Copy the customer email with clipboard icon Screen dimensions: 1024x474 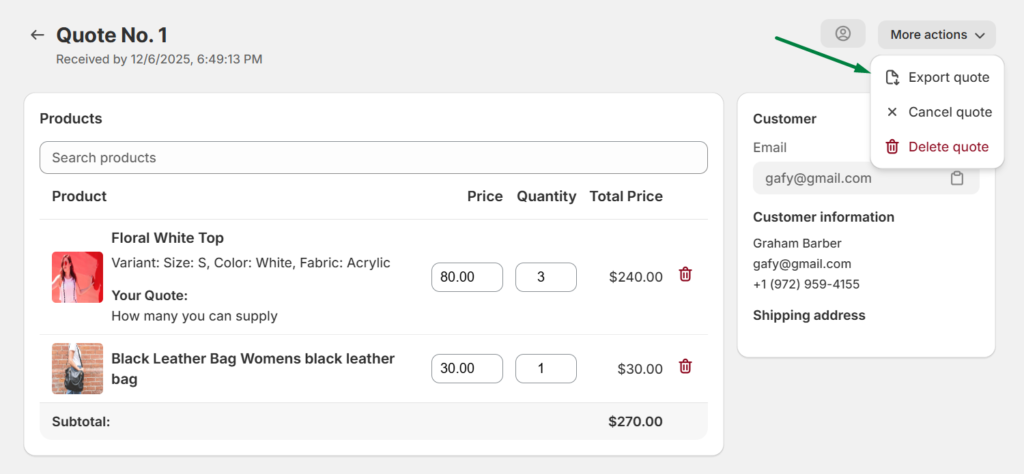pos(957,178)
